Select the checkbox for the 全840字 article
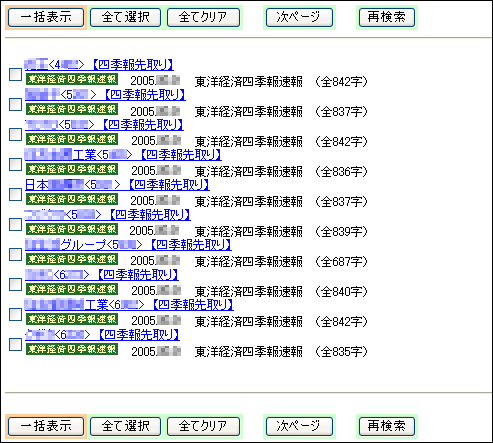The image size is (493, 443). click(x=15, y=284)
